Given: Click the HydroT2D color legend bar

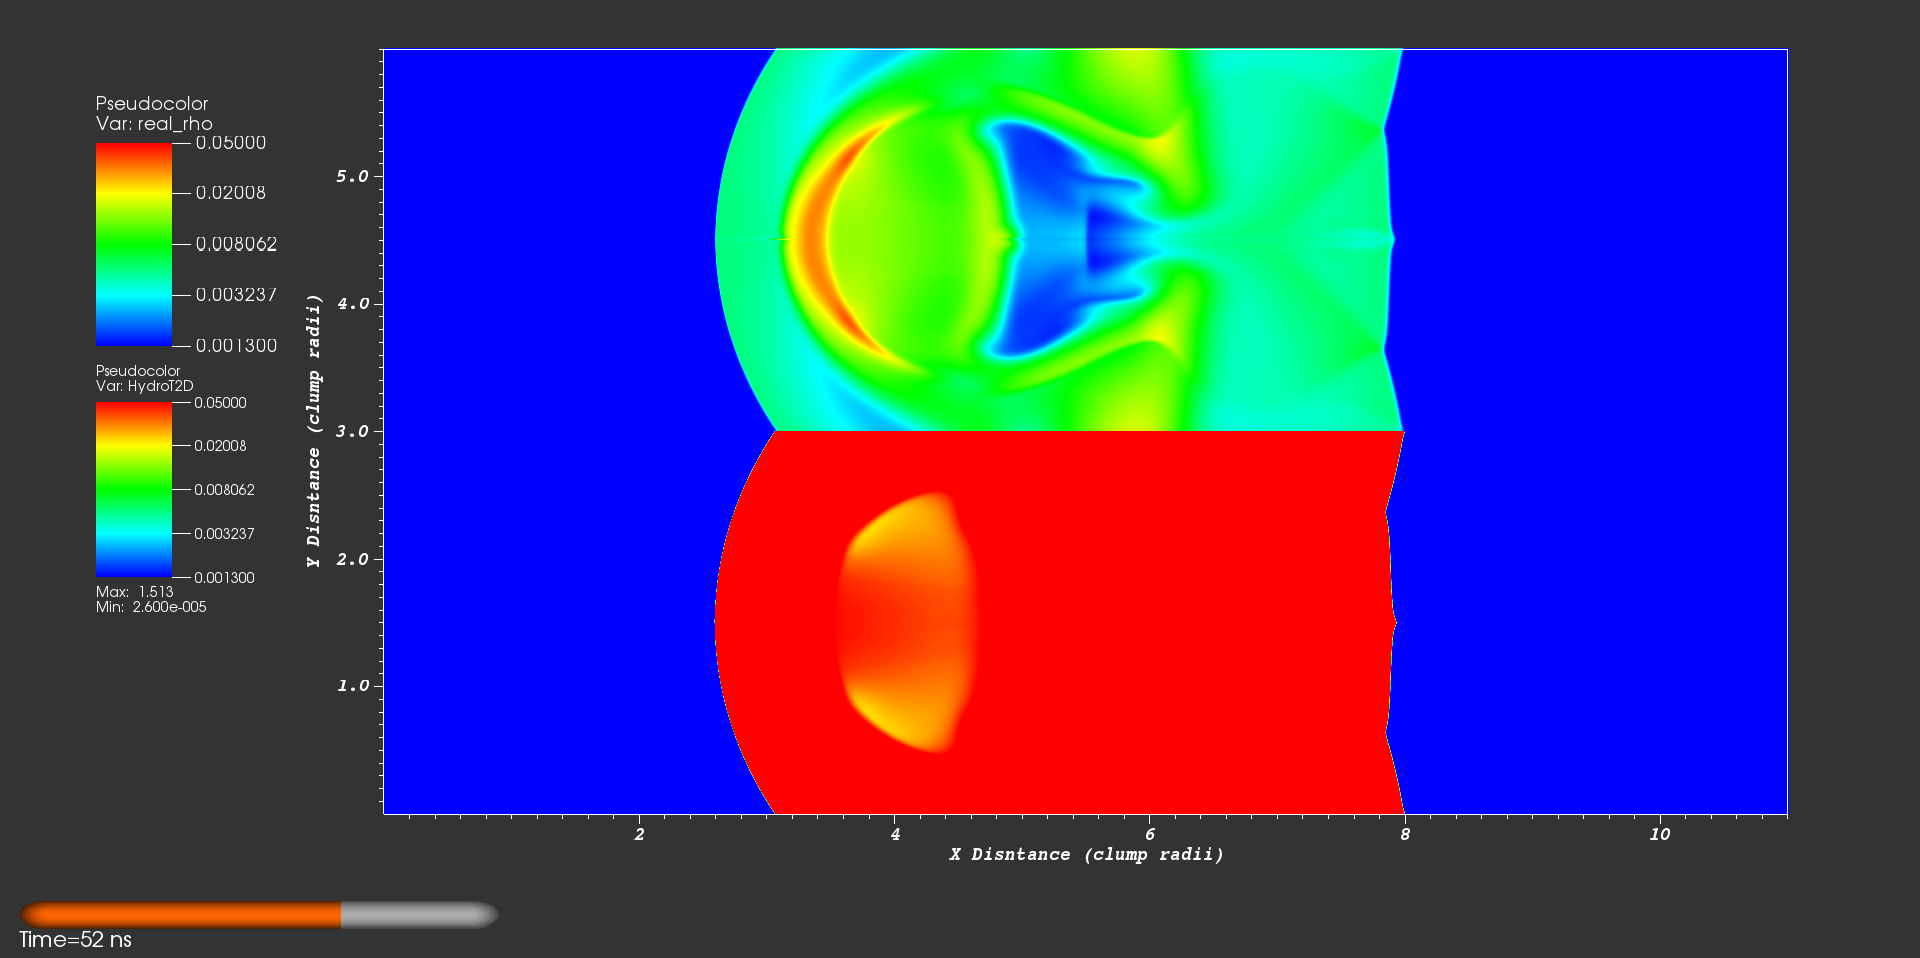Looking at the screenshot, I should [x=134, y=490].
